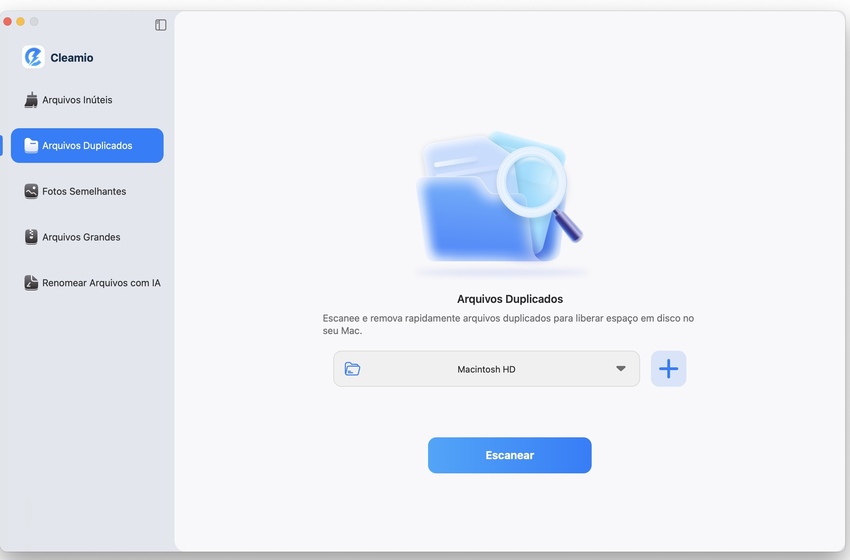Image resolution: width=850 pixels, height=560 pixels.
Task: Start scan with the Escanear button
Action: point(510,455)
